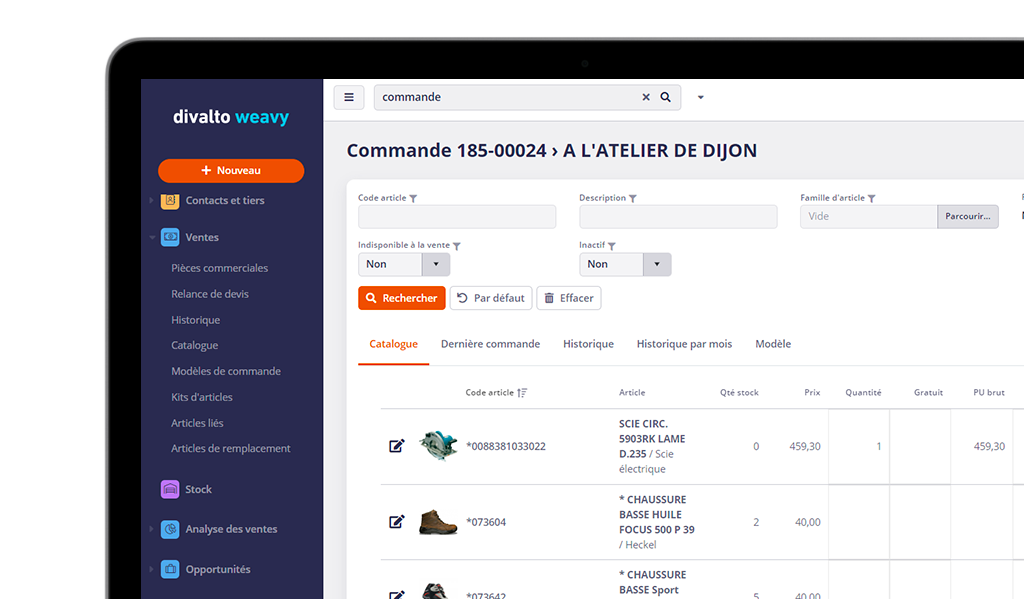Collapse the Ventes section arrow
The width and height of the screenshot is (1024, 599).
pos(152,237)
